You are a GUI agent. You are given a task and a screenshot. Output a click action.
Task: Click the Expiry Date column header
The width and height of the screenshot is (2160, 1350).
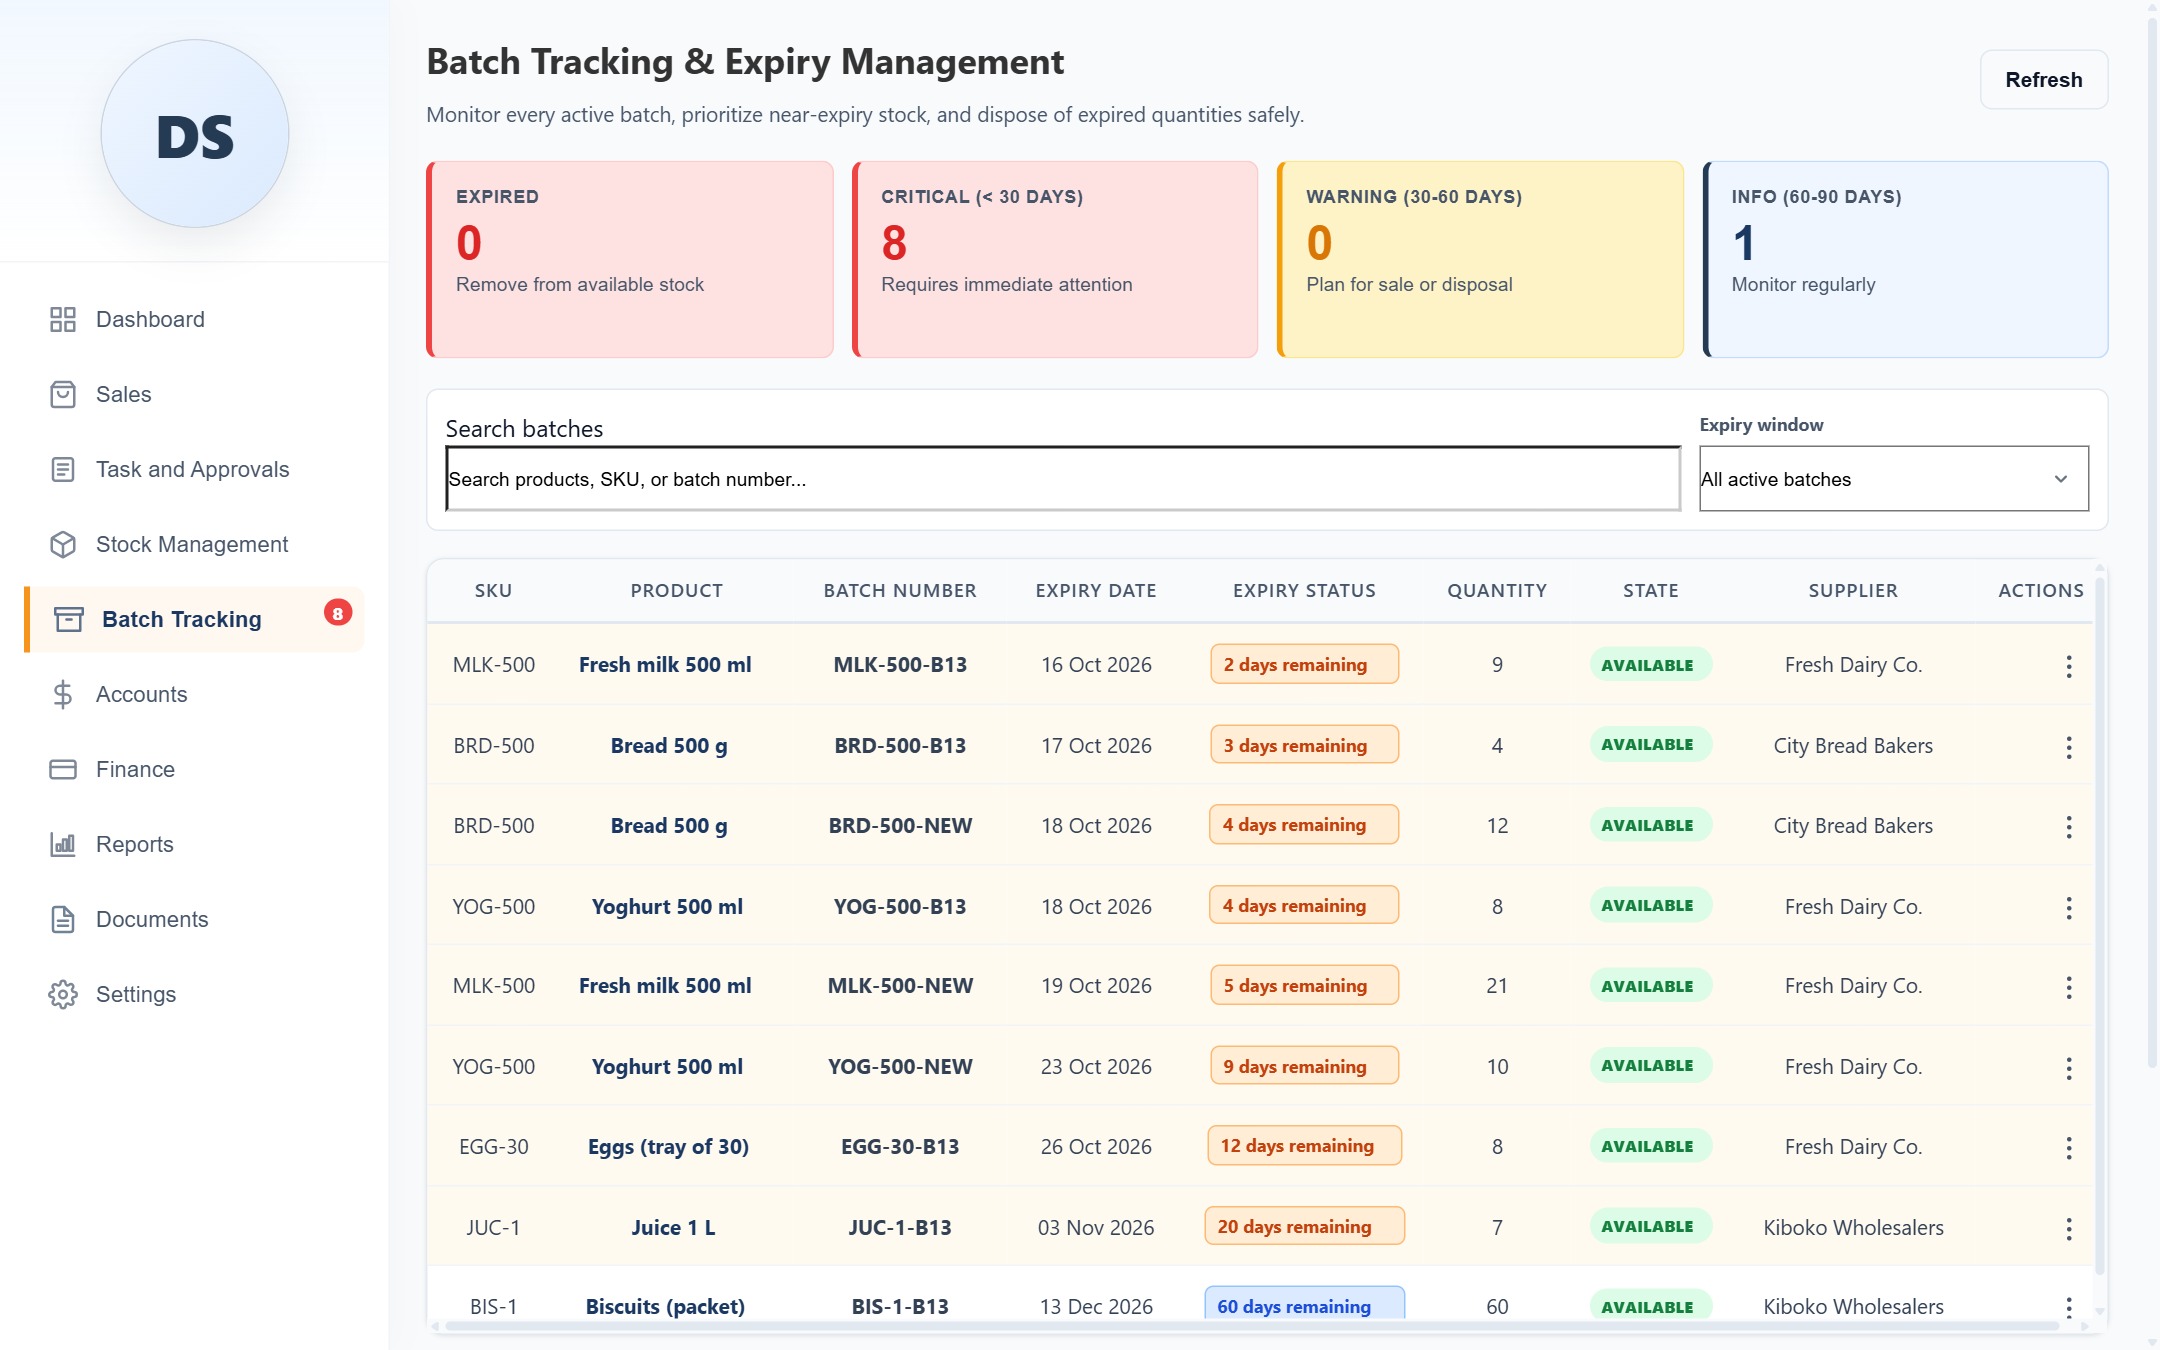[1096, 591]
